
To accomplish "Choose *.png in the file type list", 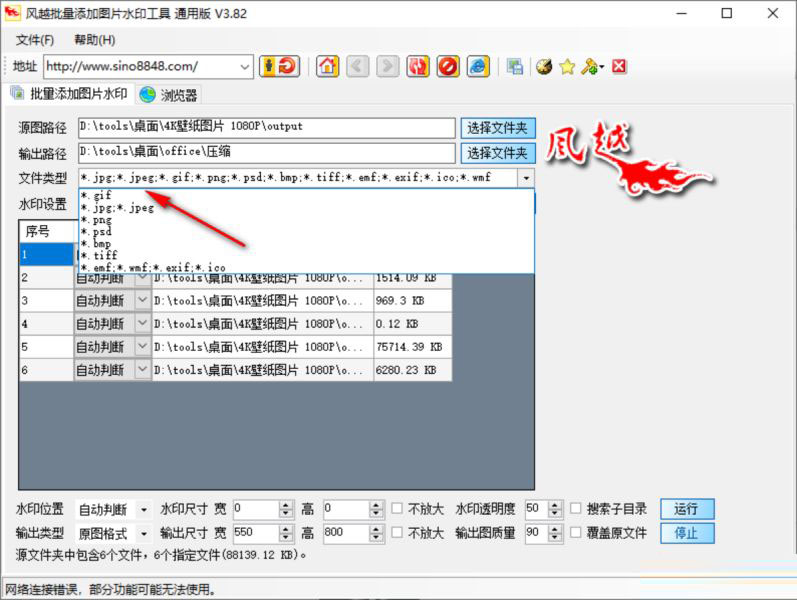I will point(306,220).
